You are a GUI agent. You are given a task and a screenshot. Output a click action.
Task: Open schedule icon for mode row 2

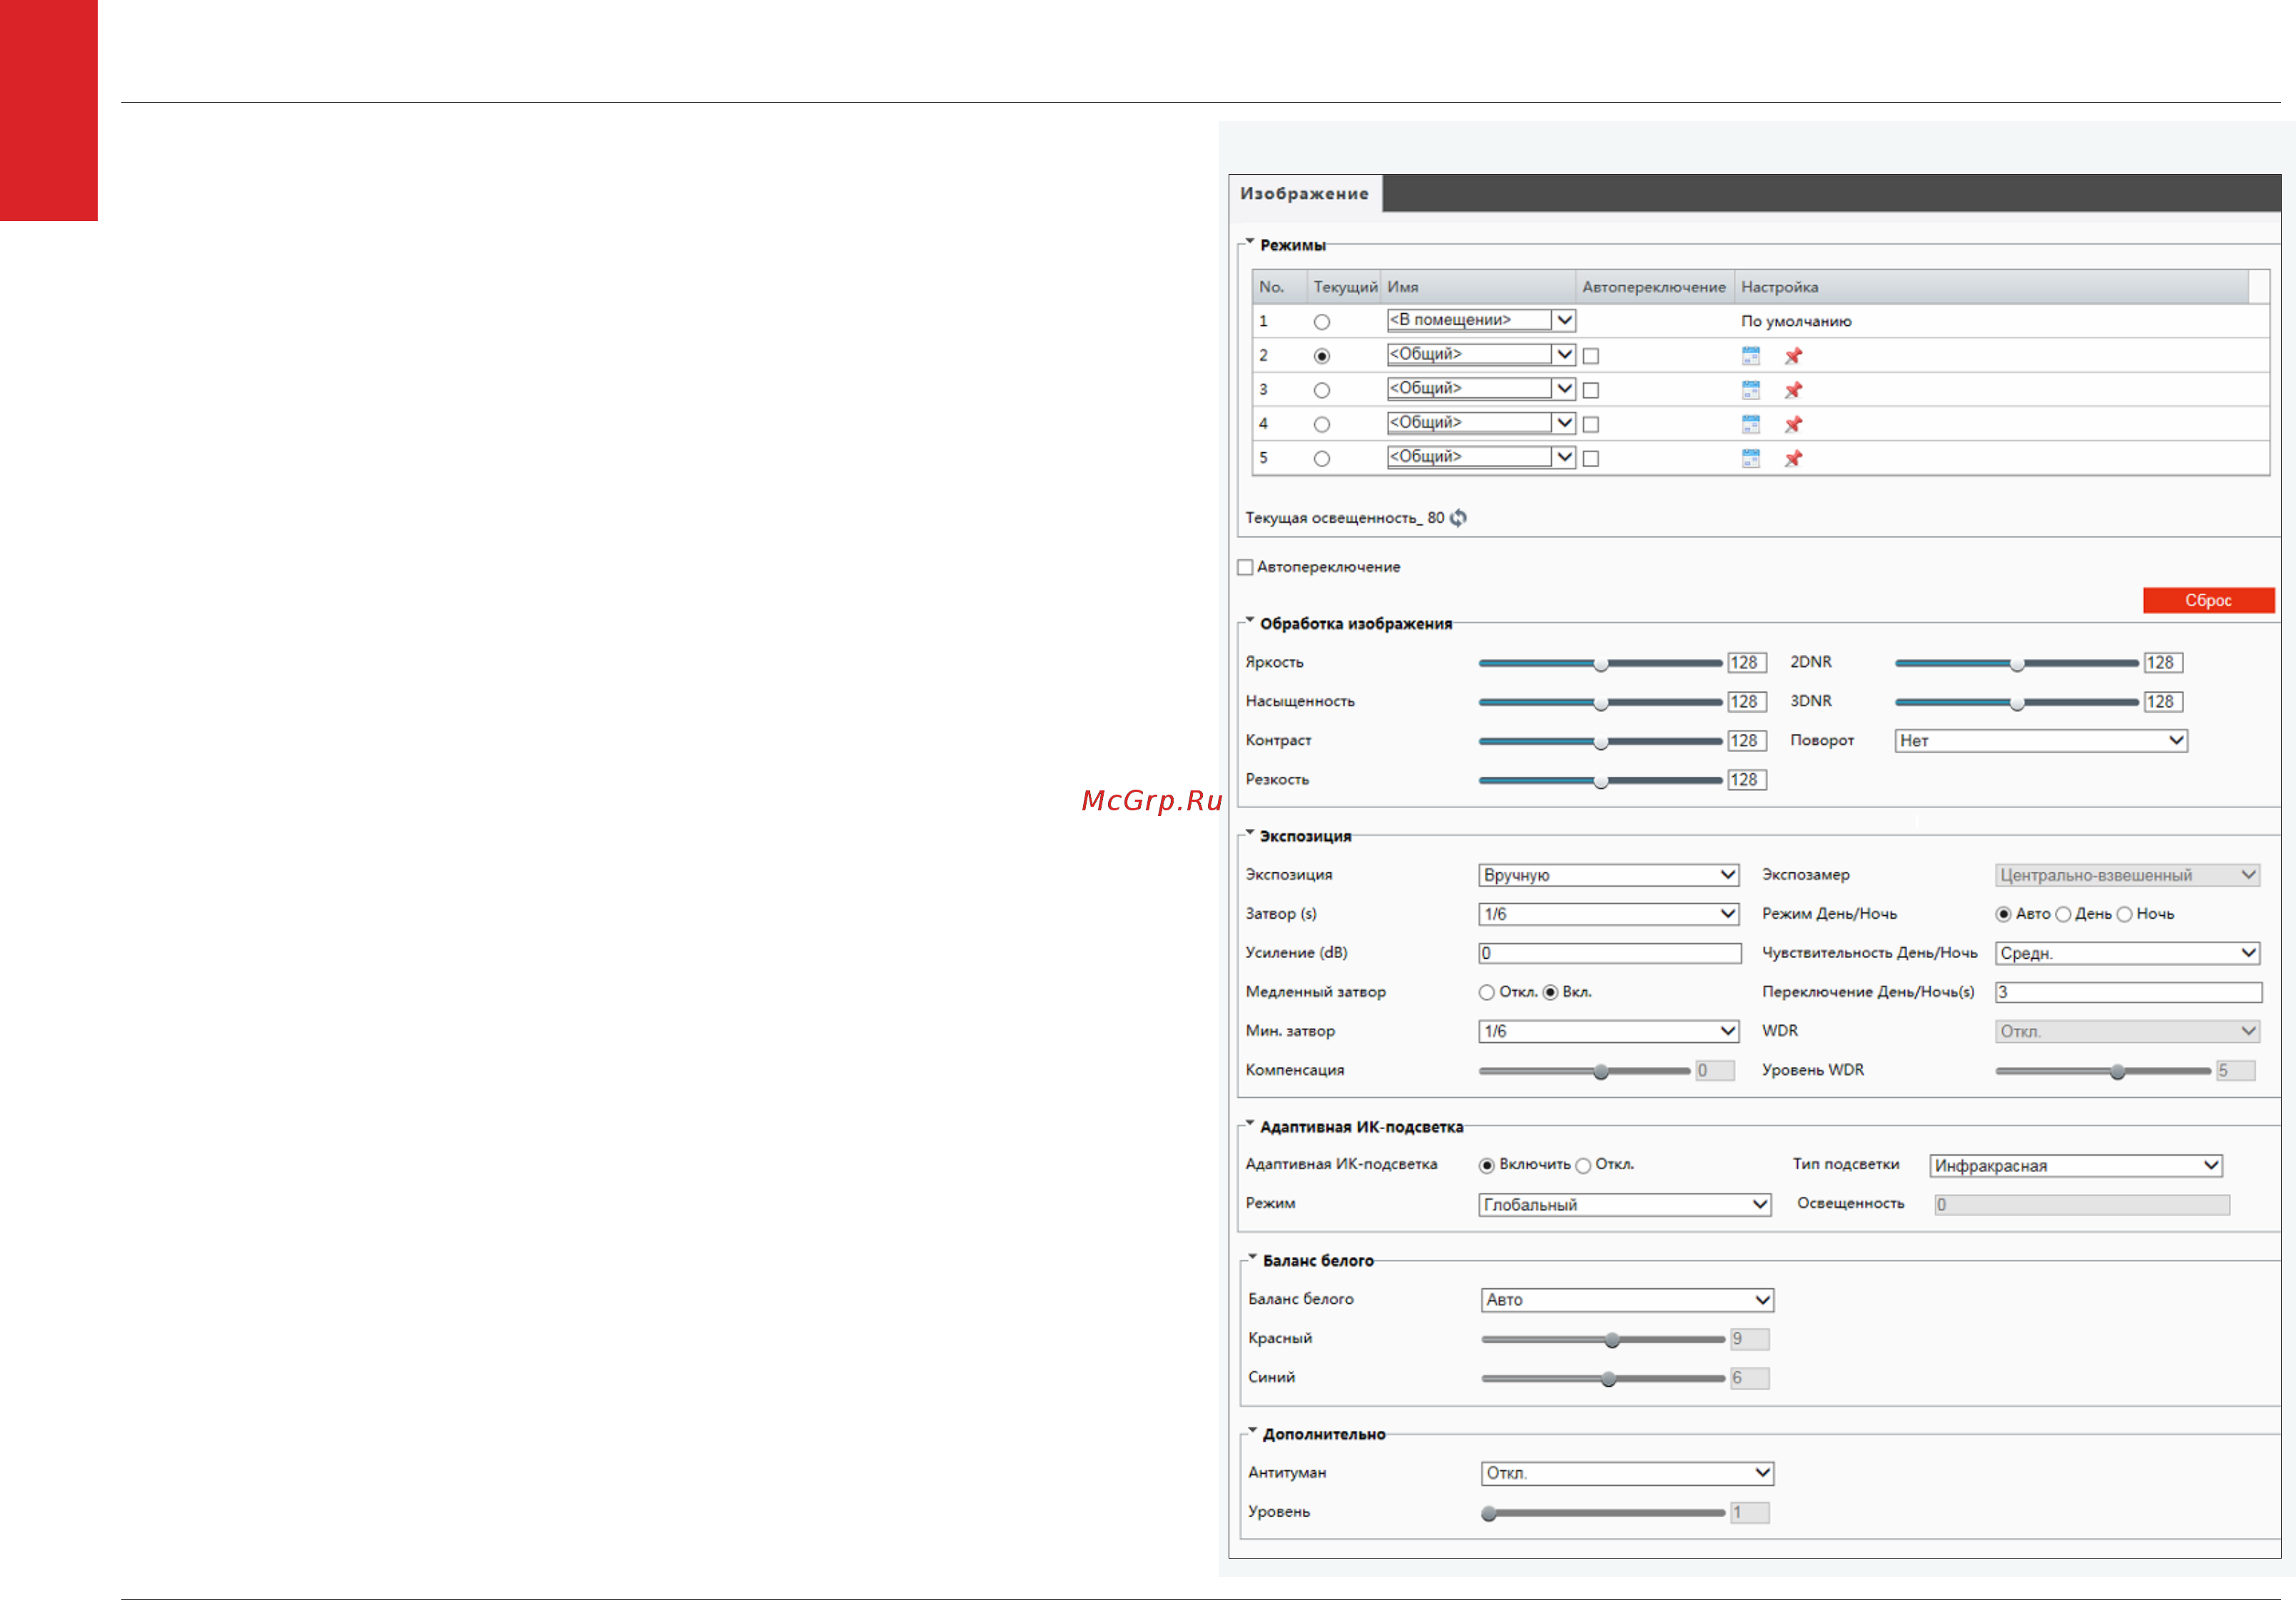(x=1750, y=356)
